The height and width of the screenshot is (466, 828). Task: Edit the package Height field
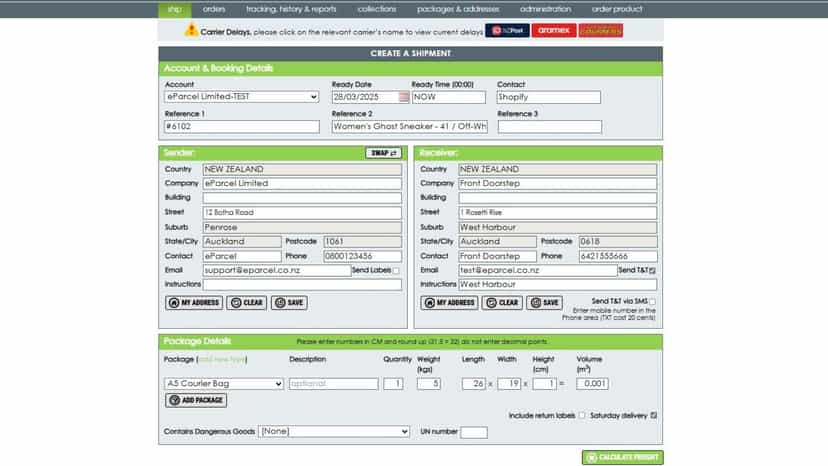(544, 384)
